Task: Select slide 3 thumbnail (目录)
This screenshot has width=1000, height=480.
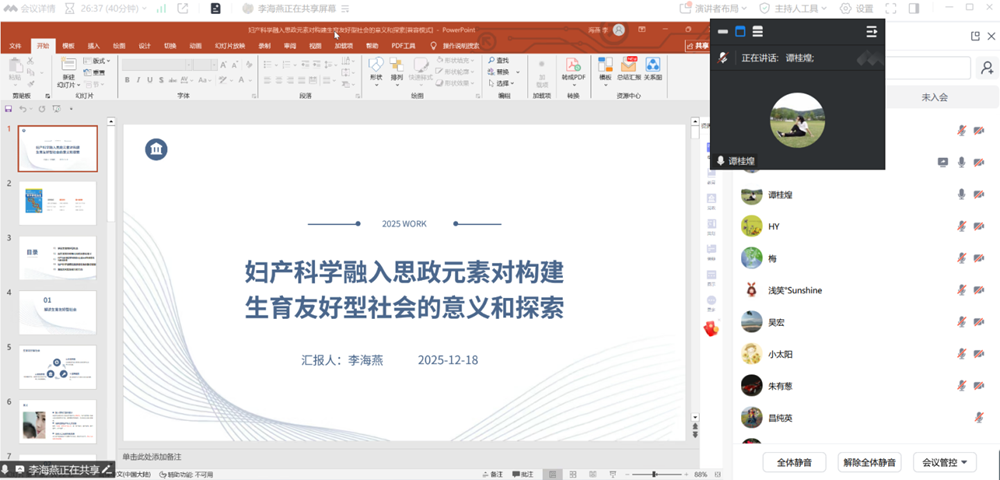Action: click(x=57, y=258)
